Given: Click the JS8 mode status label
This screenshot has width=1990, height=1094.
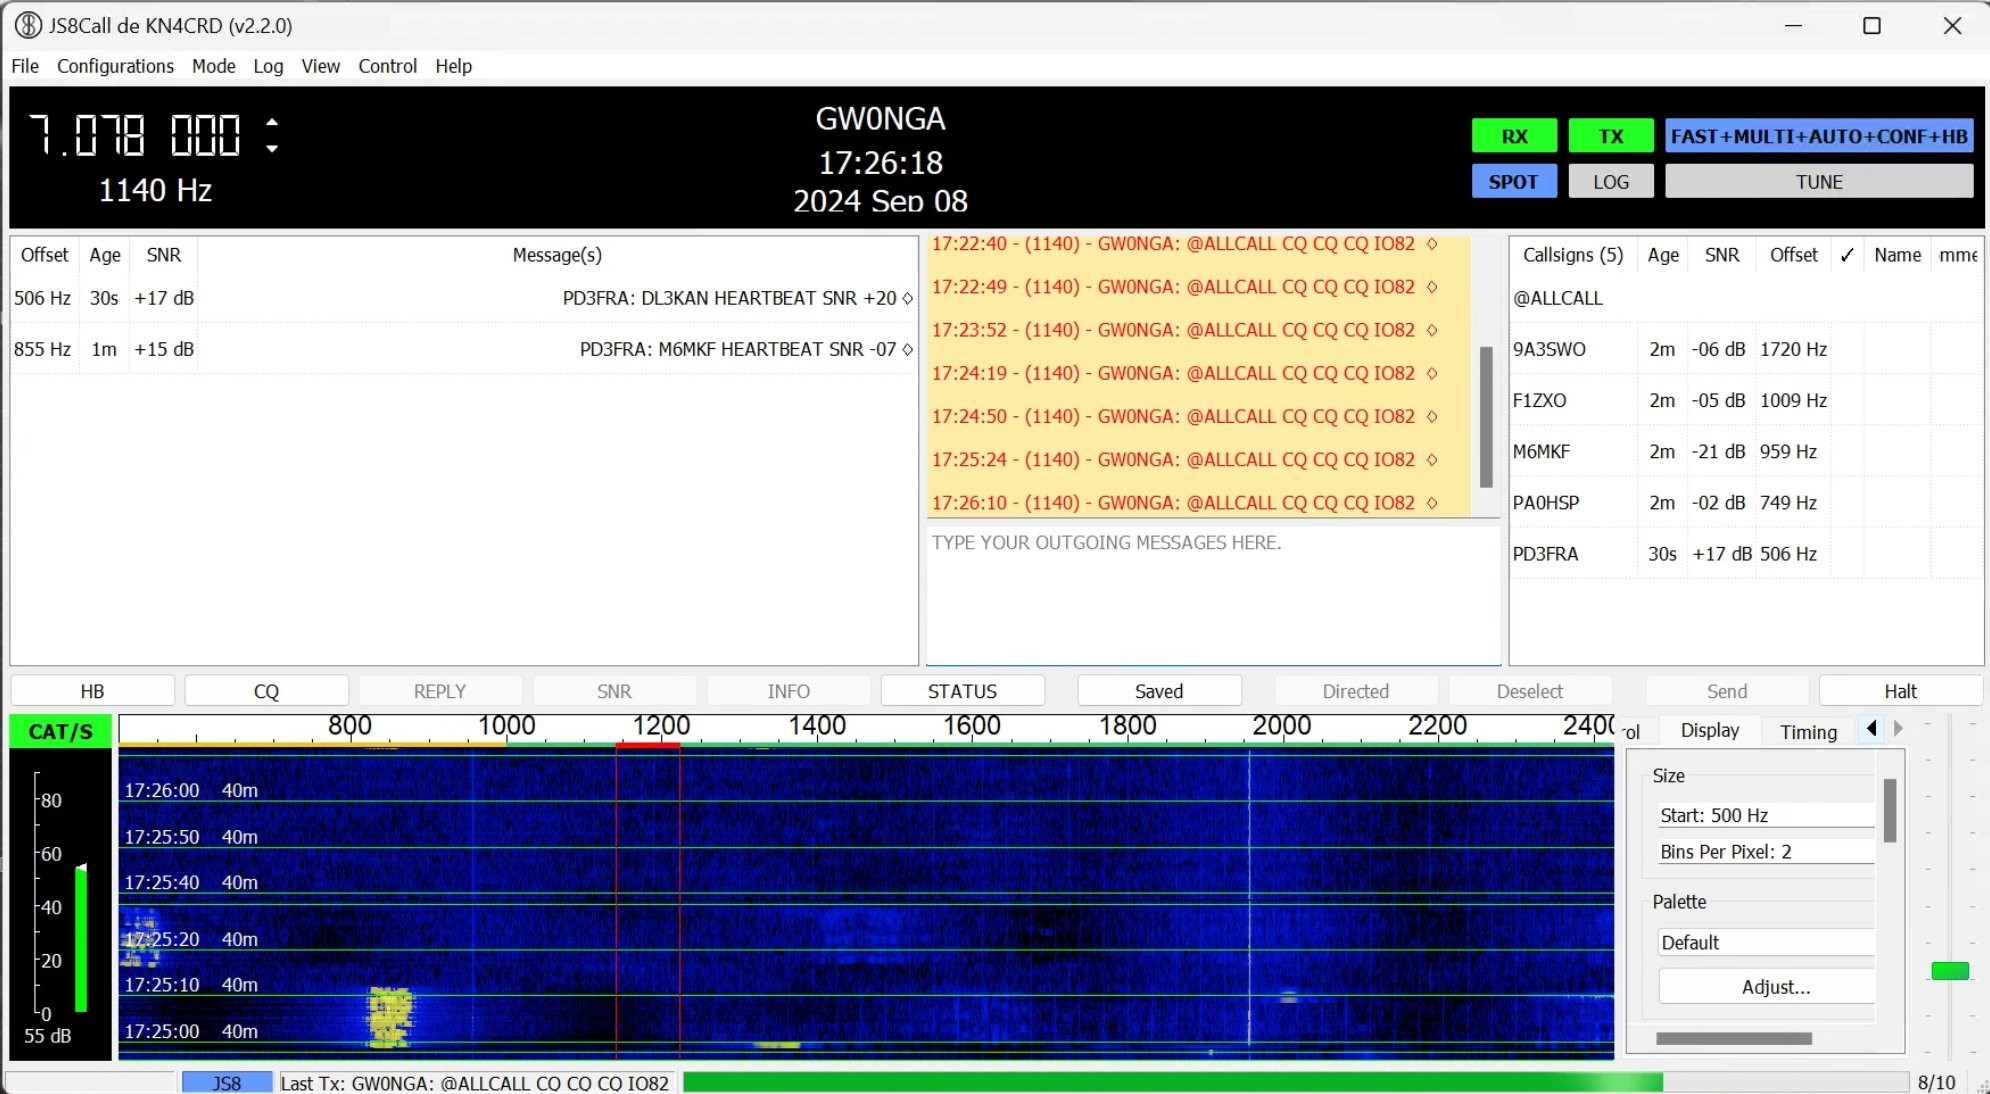Looking at the screenshot, I should [227, 1083].
